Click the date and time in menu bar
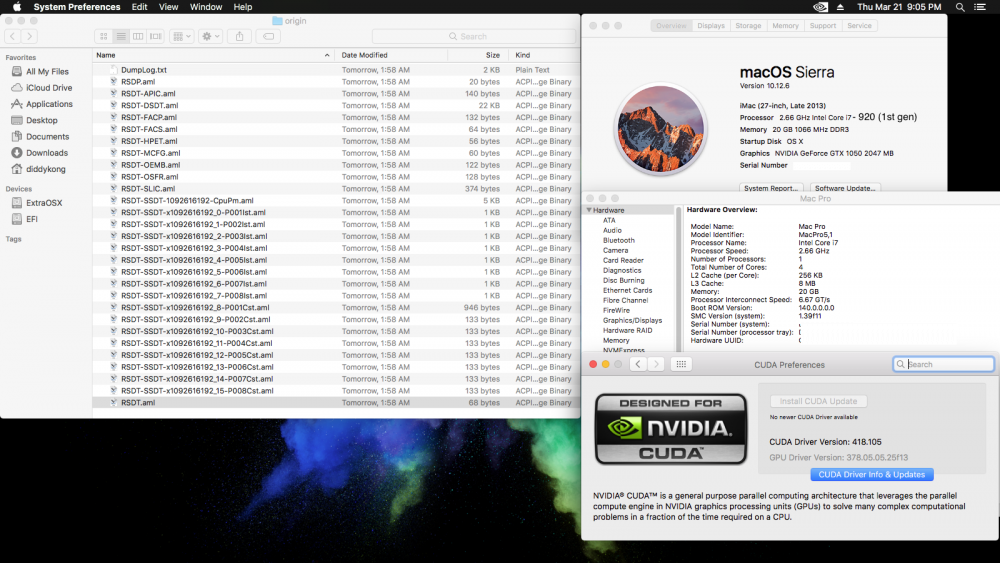 [x=899, y=7]
